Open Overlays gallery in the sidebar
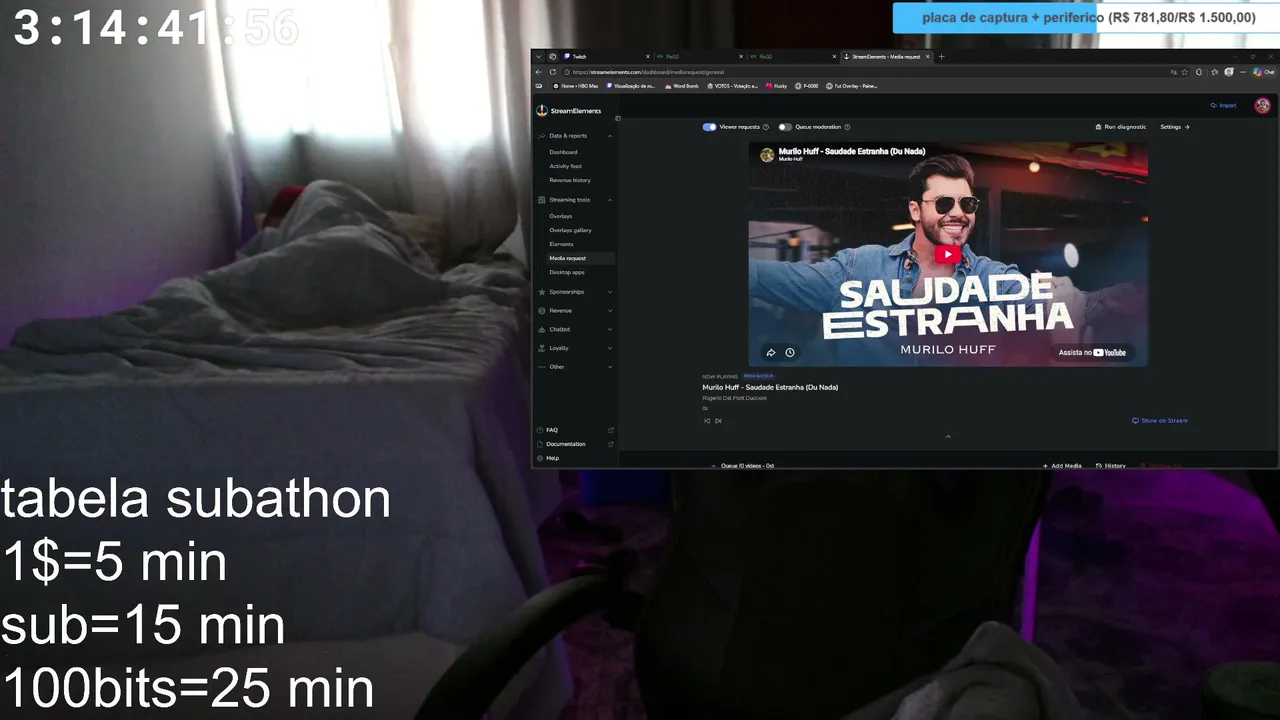Screen dimensions: 1280x720 pos(570,230)
